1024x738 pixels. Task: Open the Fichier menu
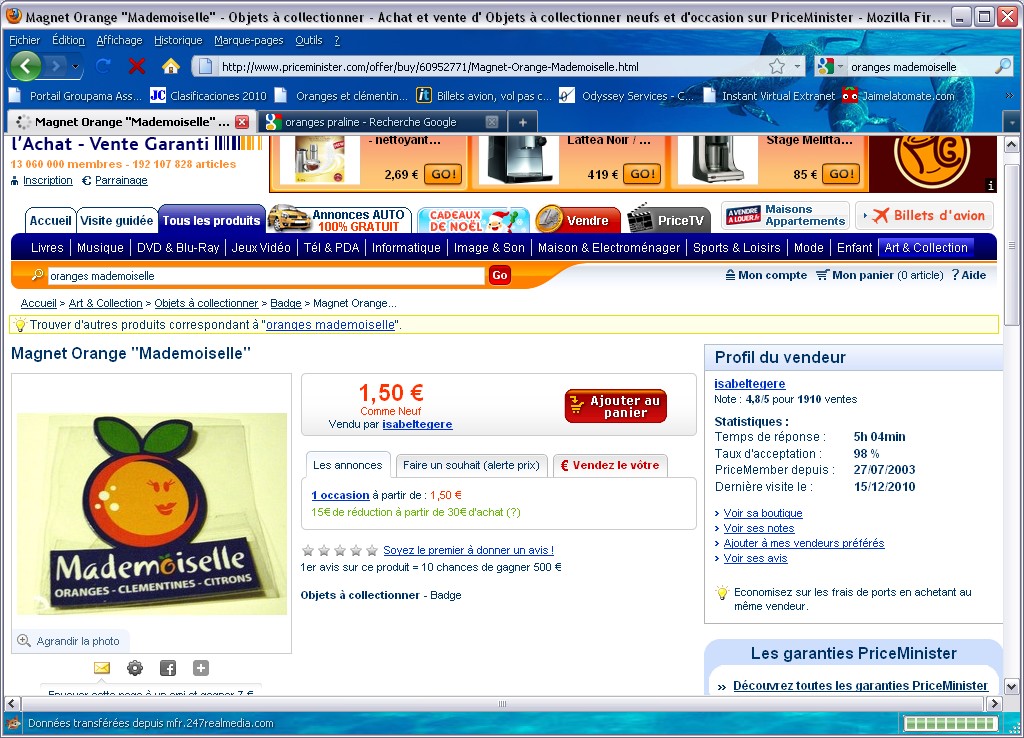[25, 40]
